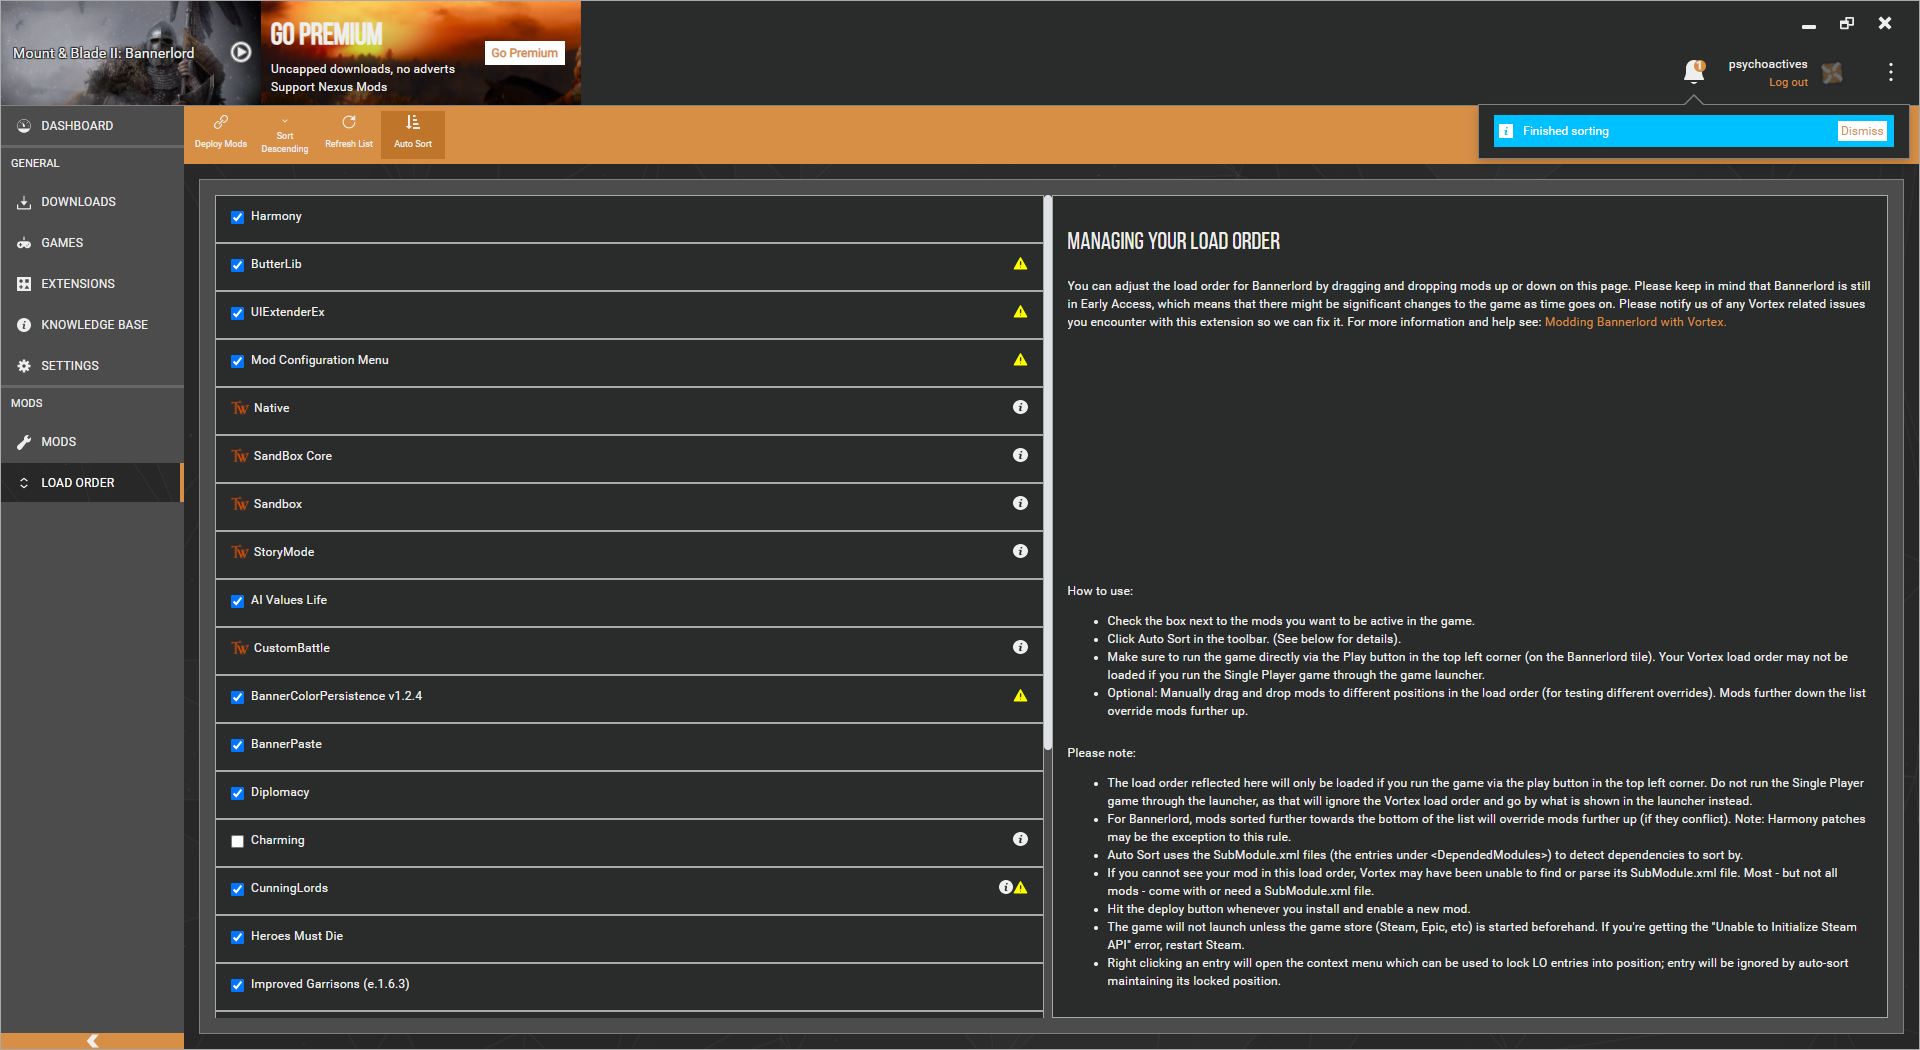Open the Games section

tap(92, 243)
